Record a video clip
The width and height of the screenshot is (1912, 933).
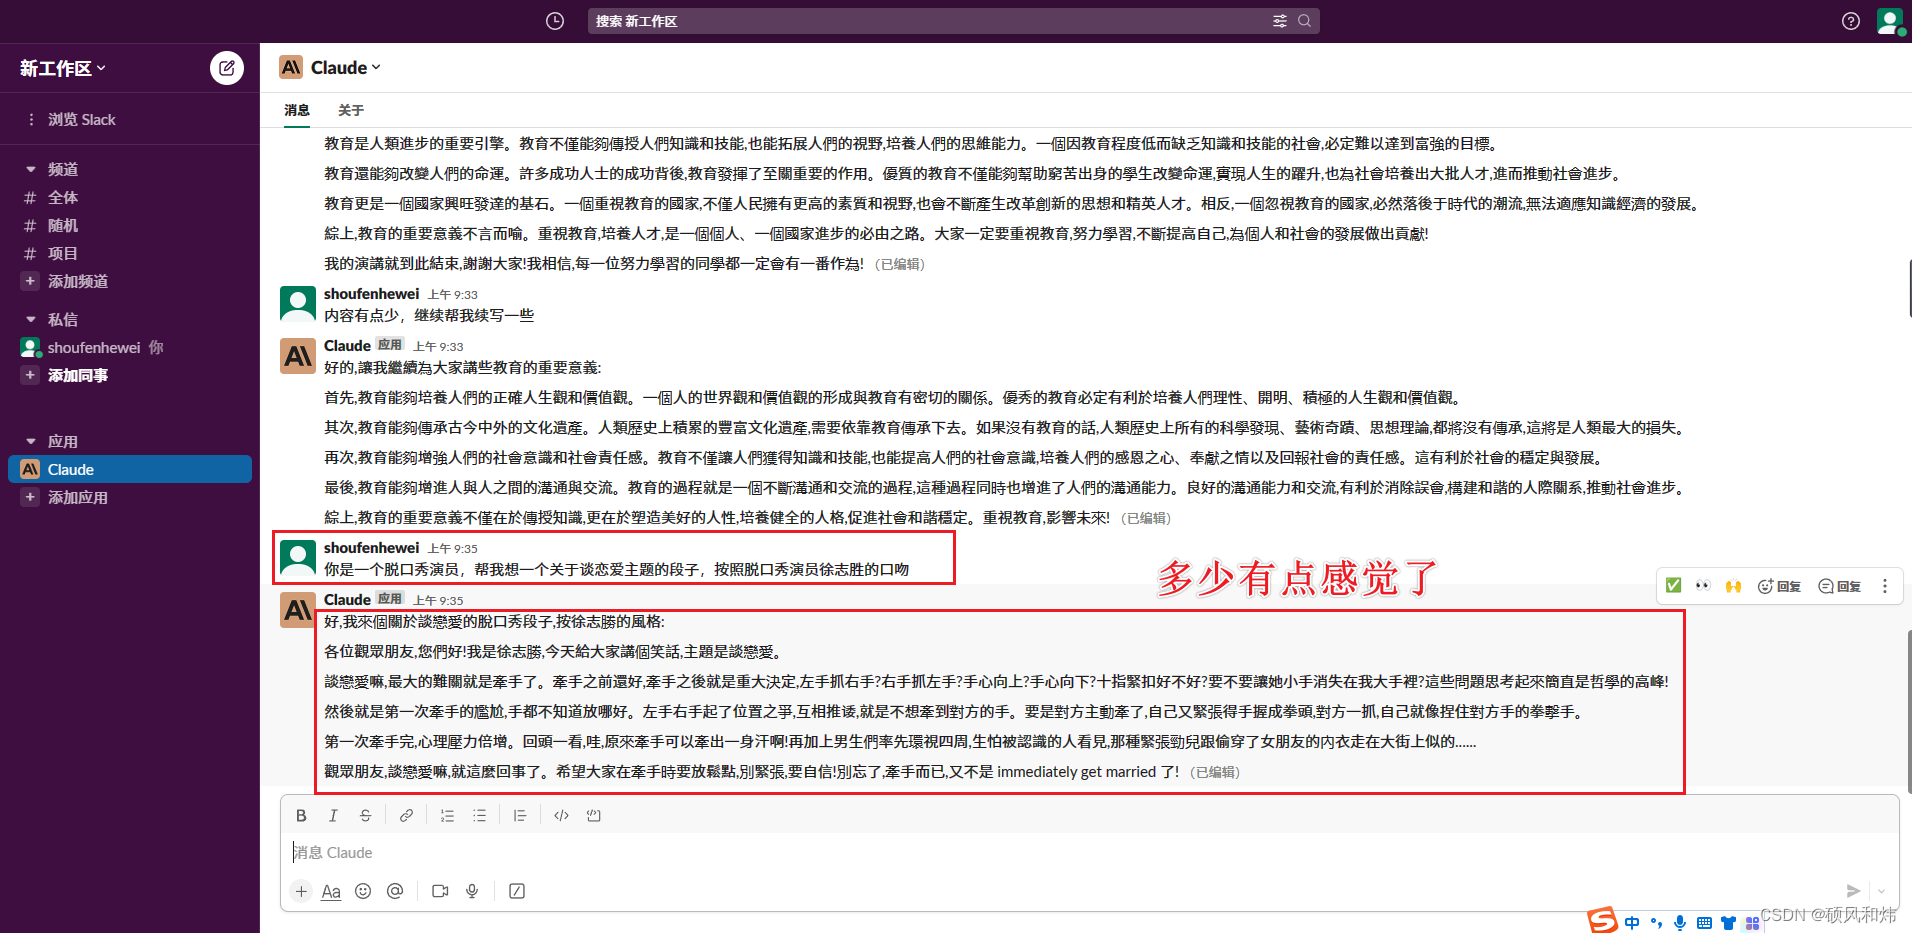point(440,891)
